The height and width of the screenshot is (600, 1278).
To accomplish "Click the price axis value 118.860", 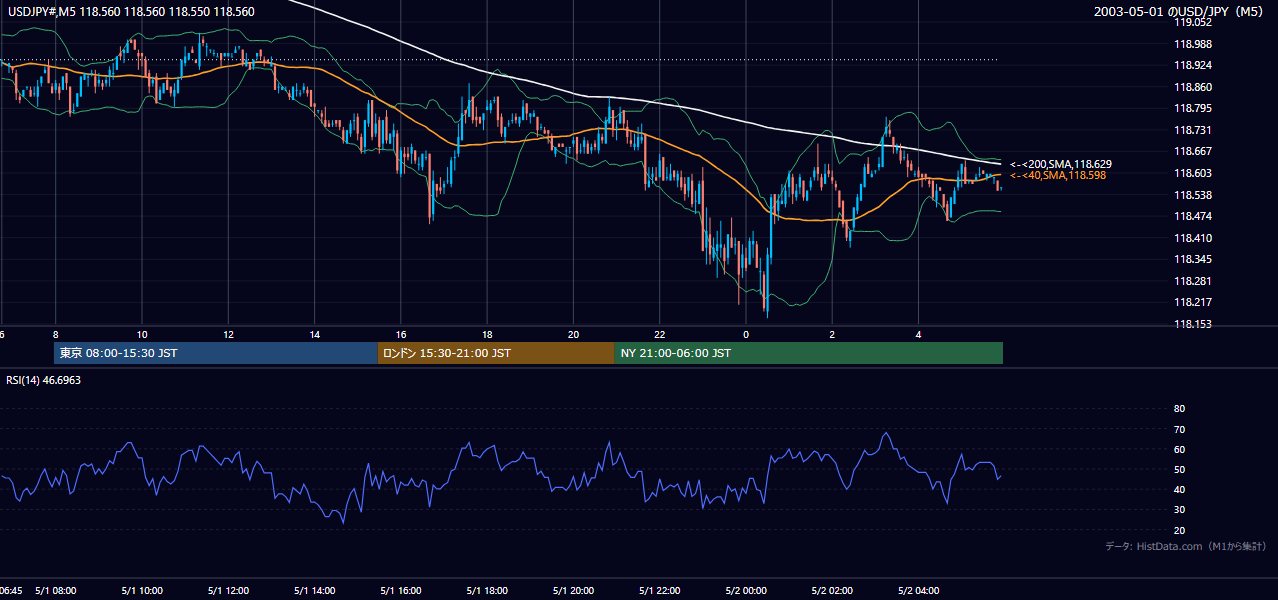I will [1192, 87].
